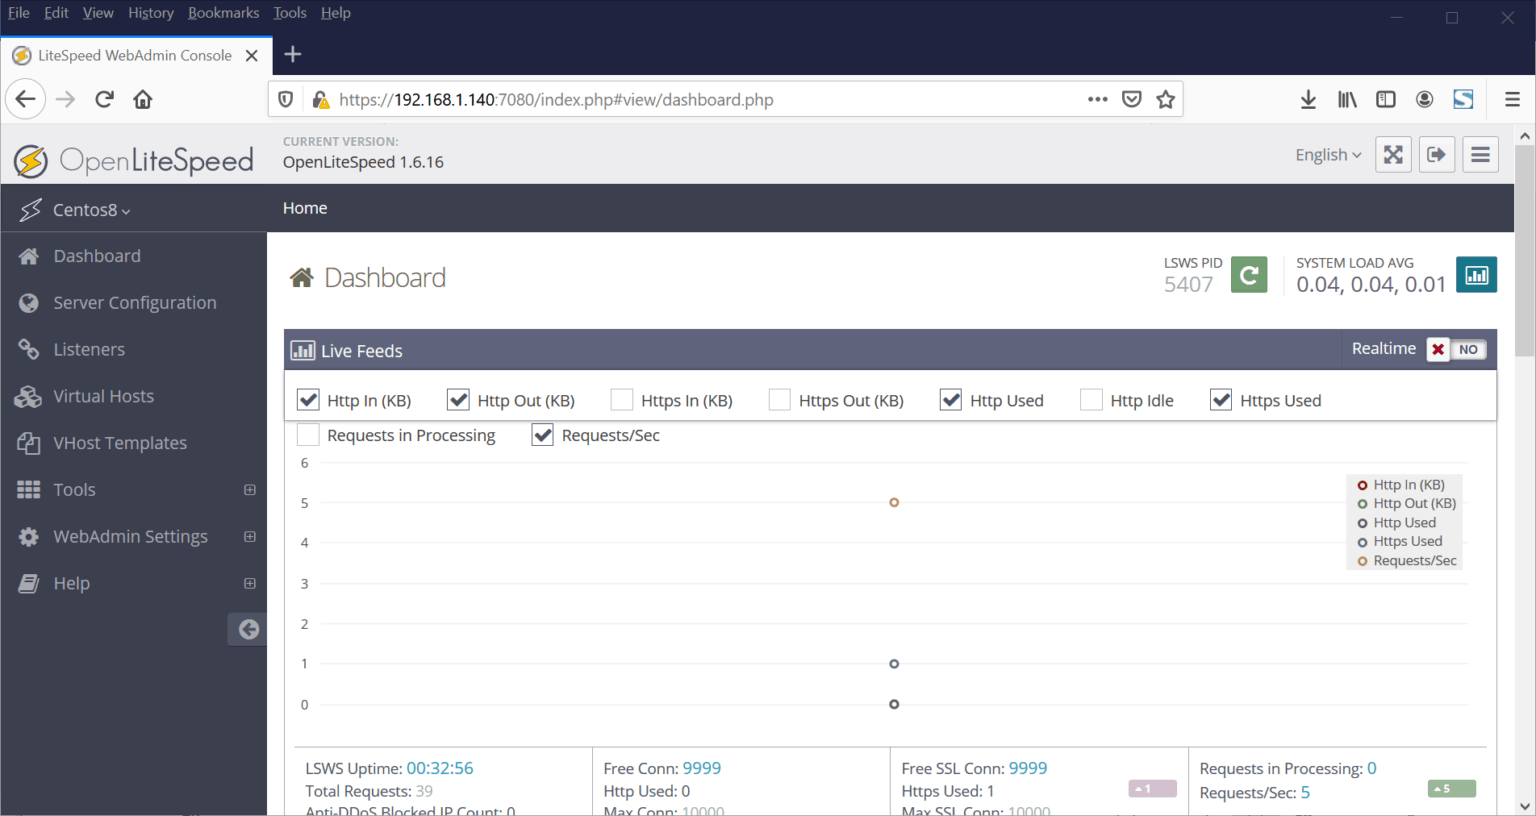
Task: Collapse the sidebar with the arrow icon
Action: pyautogui.click(x=248, y=629)
